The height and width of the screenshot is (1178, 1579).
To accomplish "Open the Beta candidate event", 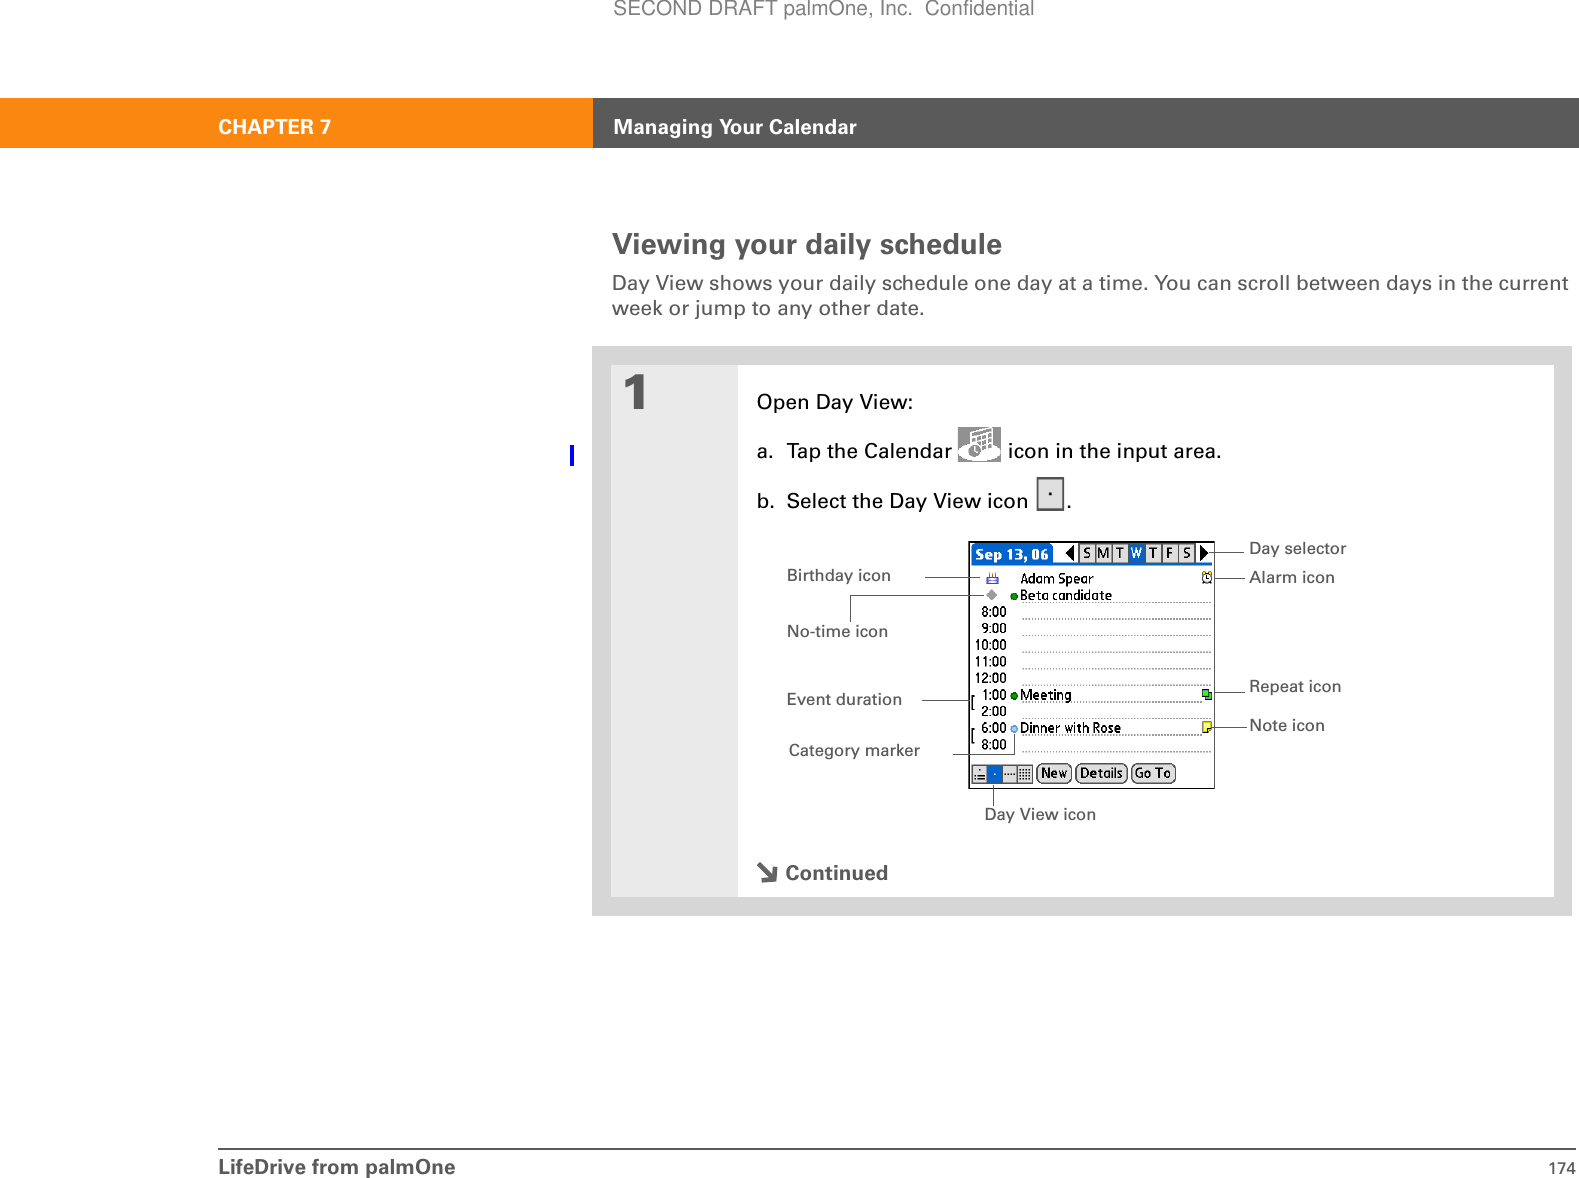I will click(1066, 595).
